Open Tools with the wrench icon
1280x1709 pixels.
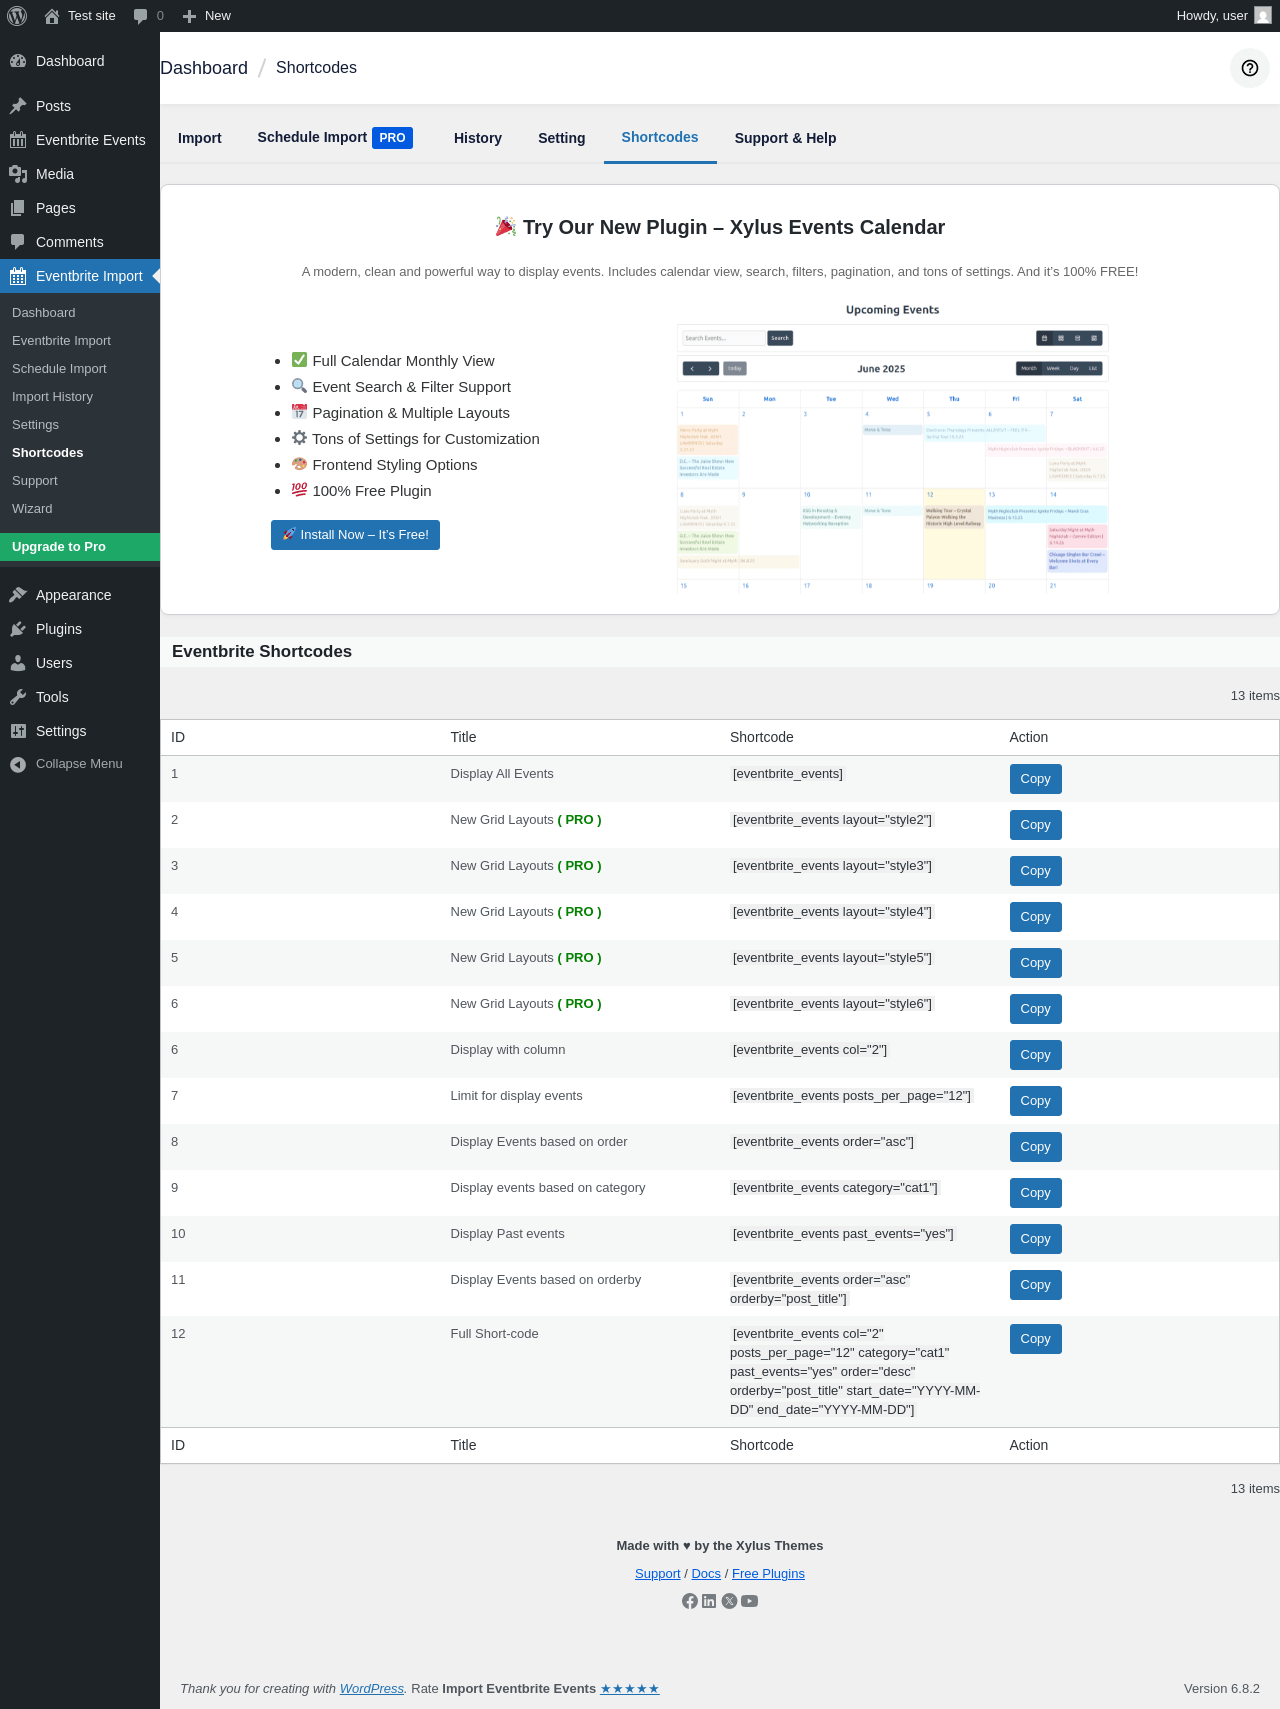tap(80, 697)
